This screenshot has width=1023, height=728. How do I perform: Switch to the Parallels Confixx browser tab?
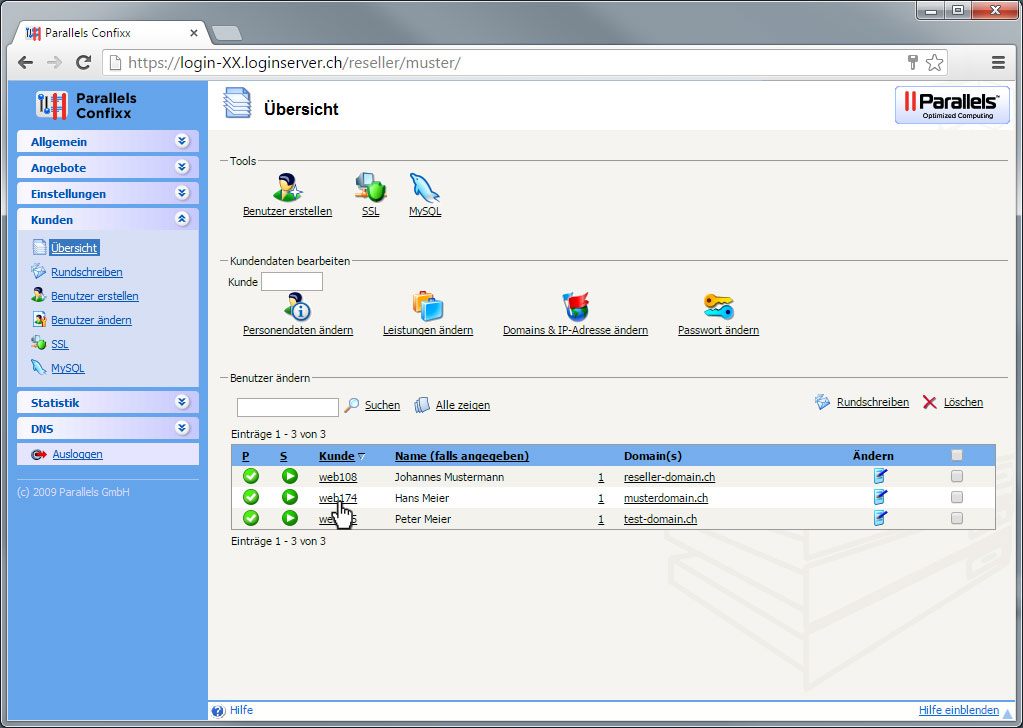[110, 33]
